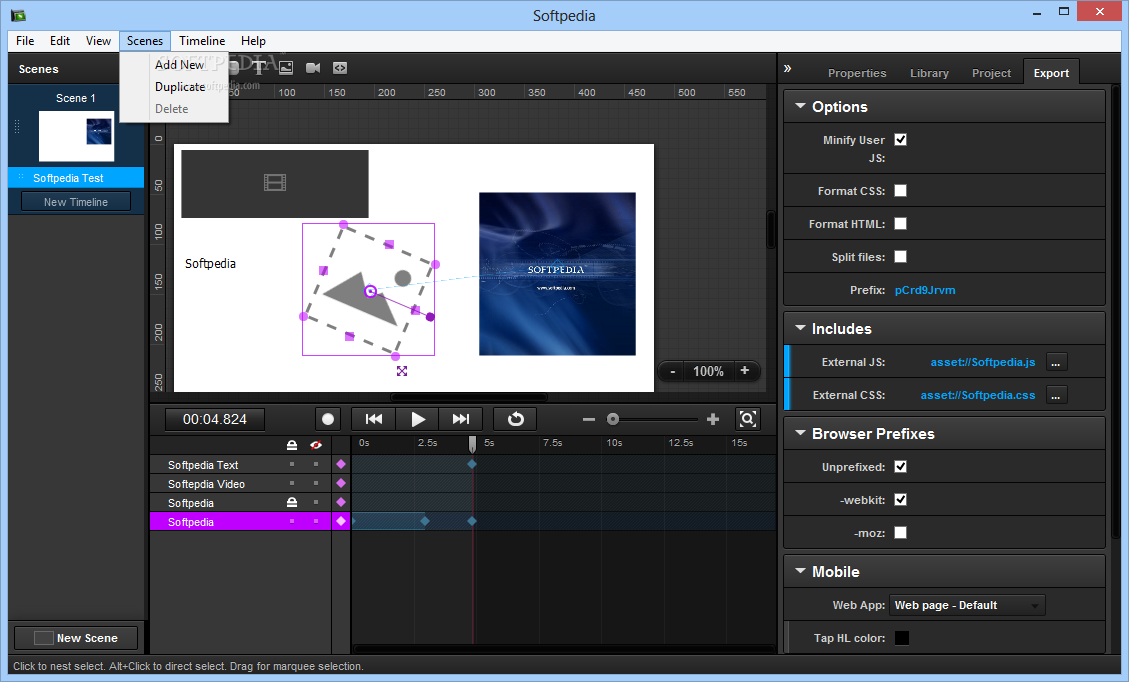The width and height of the screenshot is (1129, 682).
Task: Open the File menu
Action: pos(25,41)
